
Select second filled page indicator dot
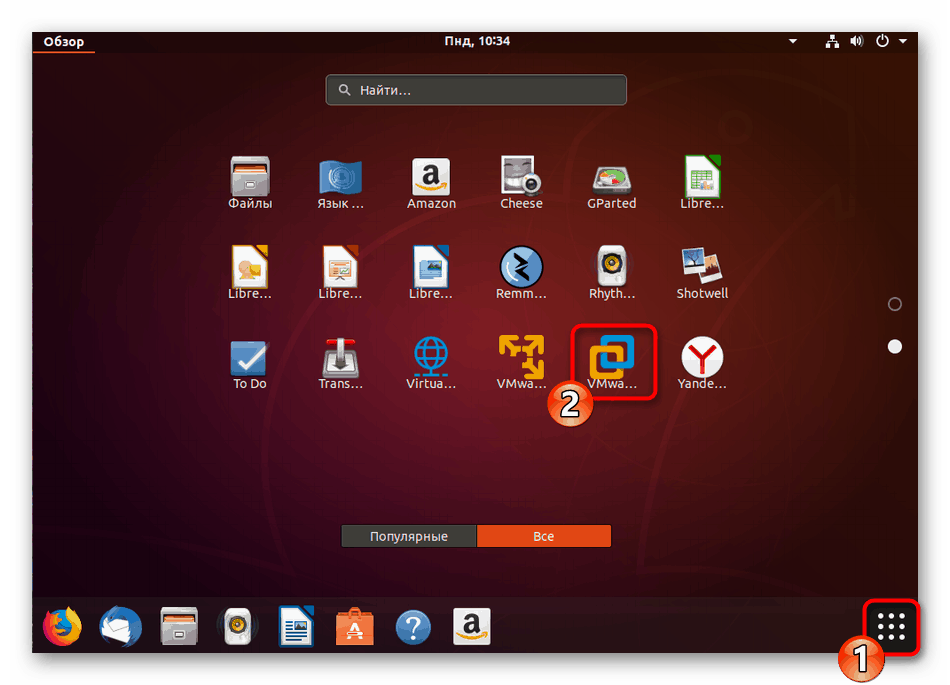point(894,346)
